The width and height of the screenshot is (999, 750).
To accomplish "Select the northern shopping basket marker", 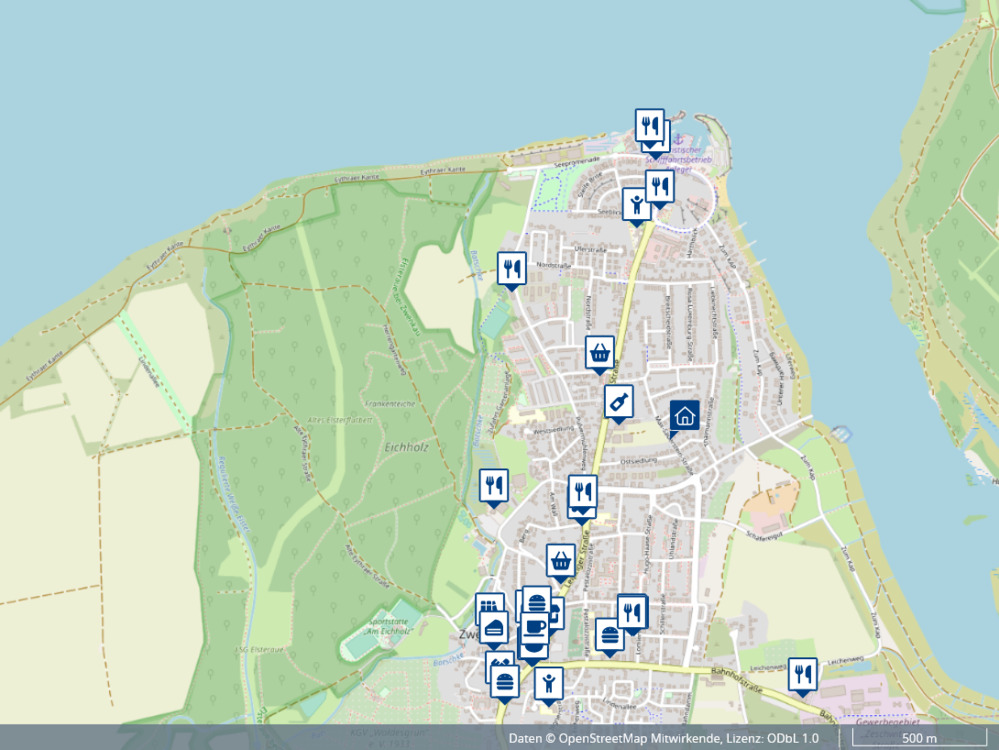I will point(599,352).
